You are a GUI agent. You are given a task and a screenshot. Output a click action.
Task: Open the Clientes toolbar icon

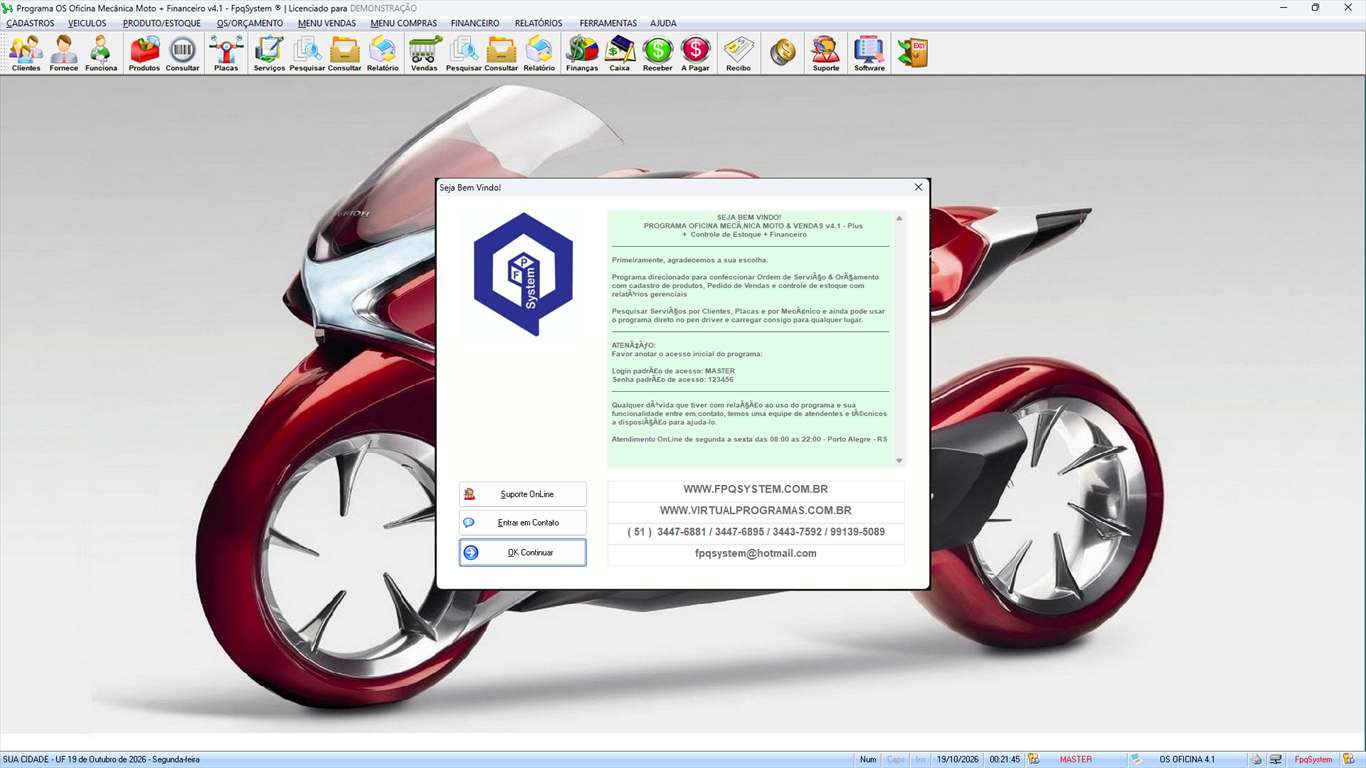pyautogui.click(x=26, y=54)
